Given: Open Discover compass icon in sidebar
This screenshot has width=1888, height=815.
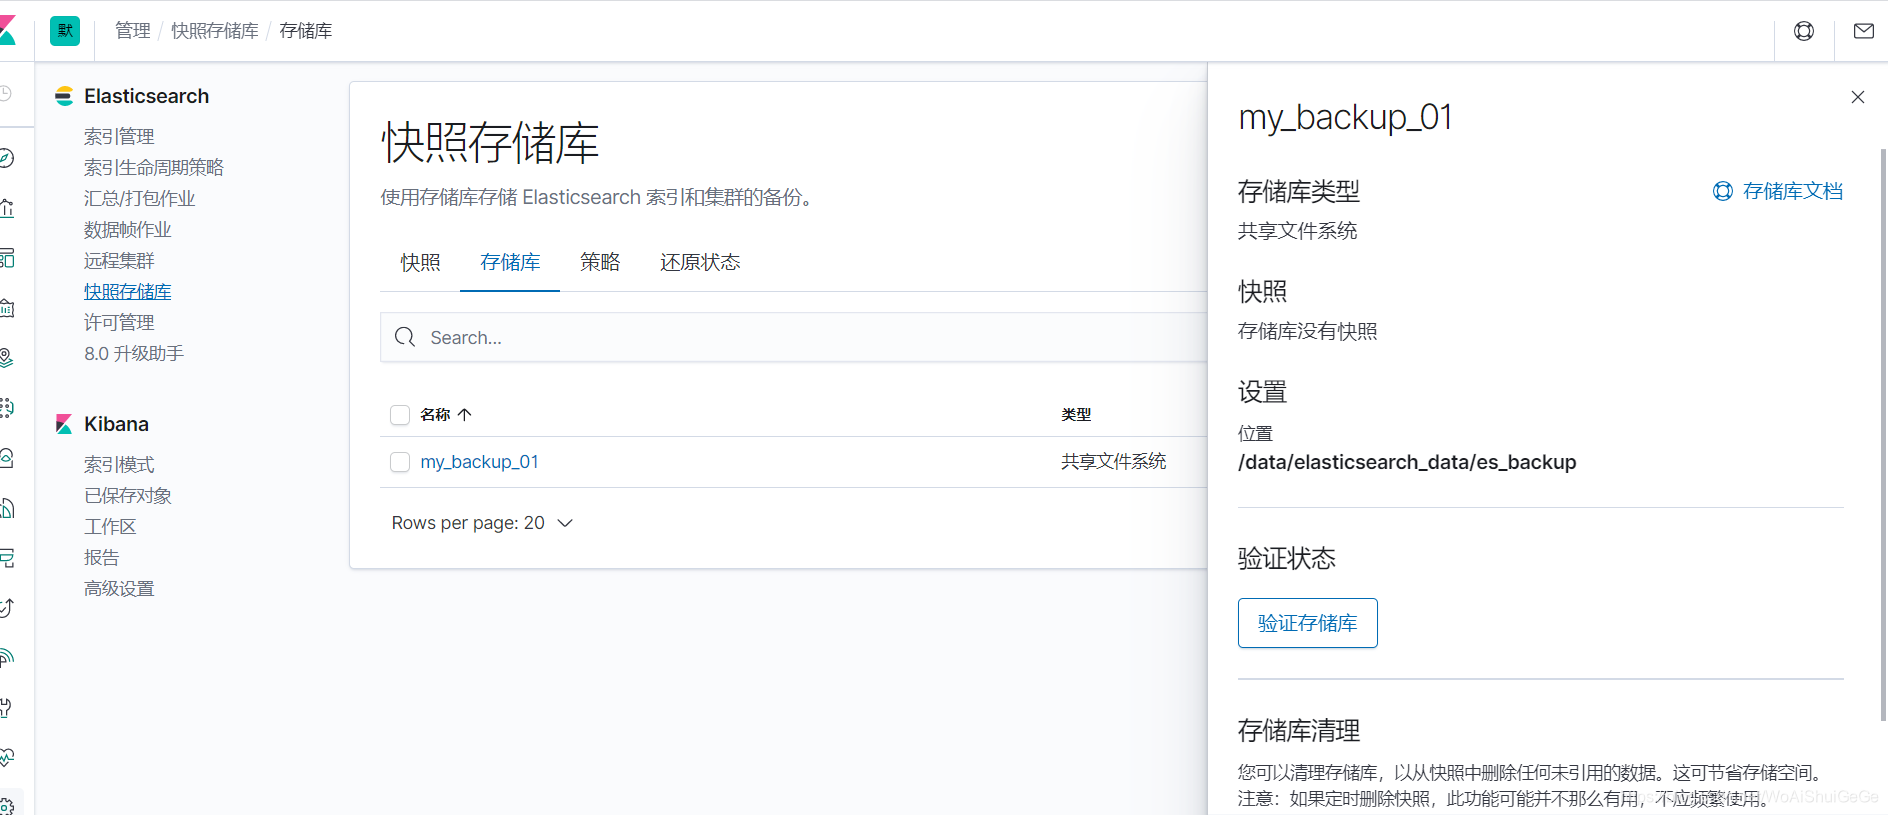Looking at the screenshot, I should pyautogui.click(x=6, y=158).
